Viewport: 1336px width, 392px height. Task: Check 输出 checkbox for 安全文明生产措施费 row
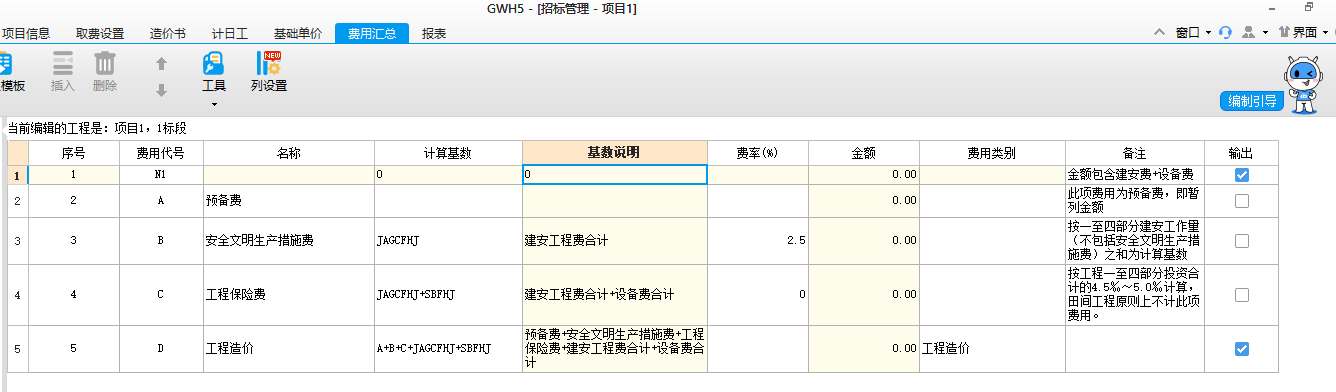click(x=1241, y=241)
